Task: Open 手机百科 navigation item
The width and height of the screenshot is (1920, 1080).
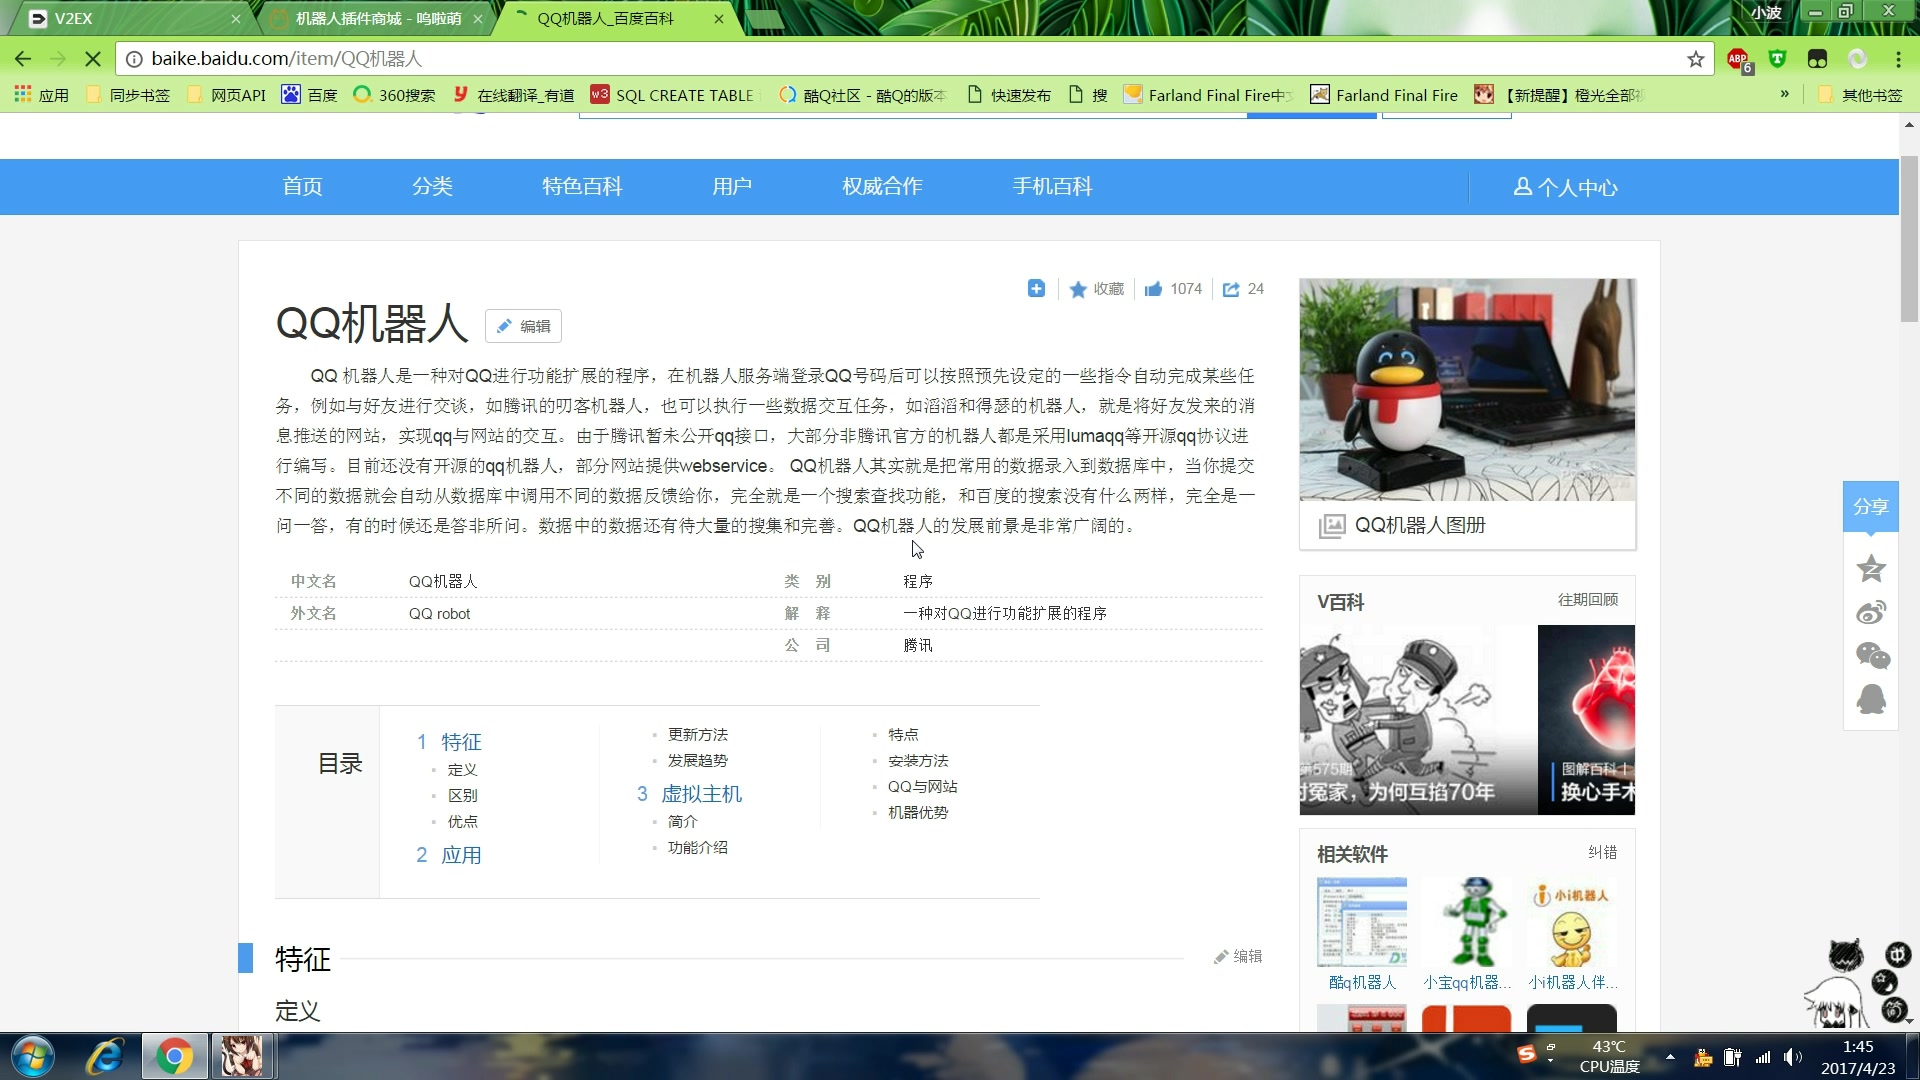Action: click(1052, 187)
